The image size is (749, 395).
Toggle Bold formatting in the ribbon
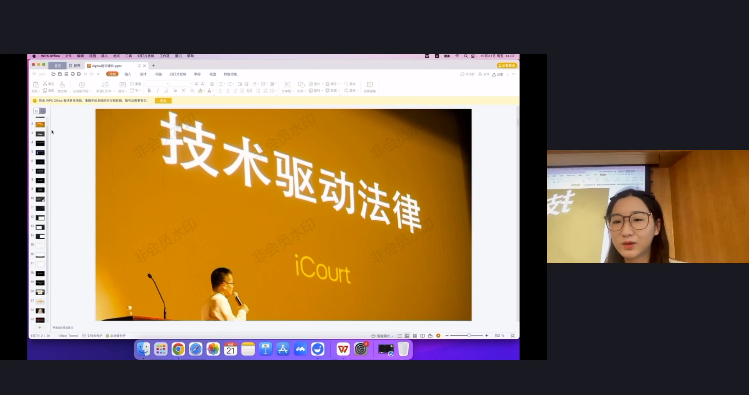(149, 90)
